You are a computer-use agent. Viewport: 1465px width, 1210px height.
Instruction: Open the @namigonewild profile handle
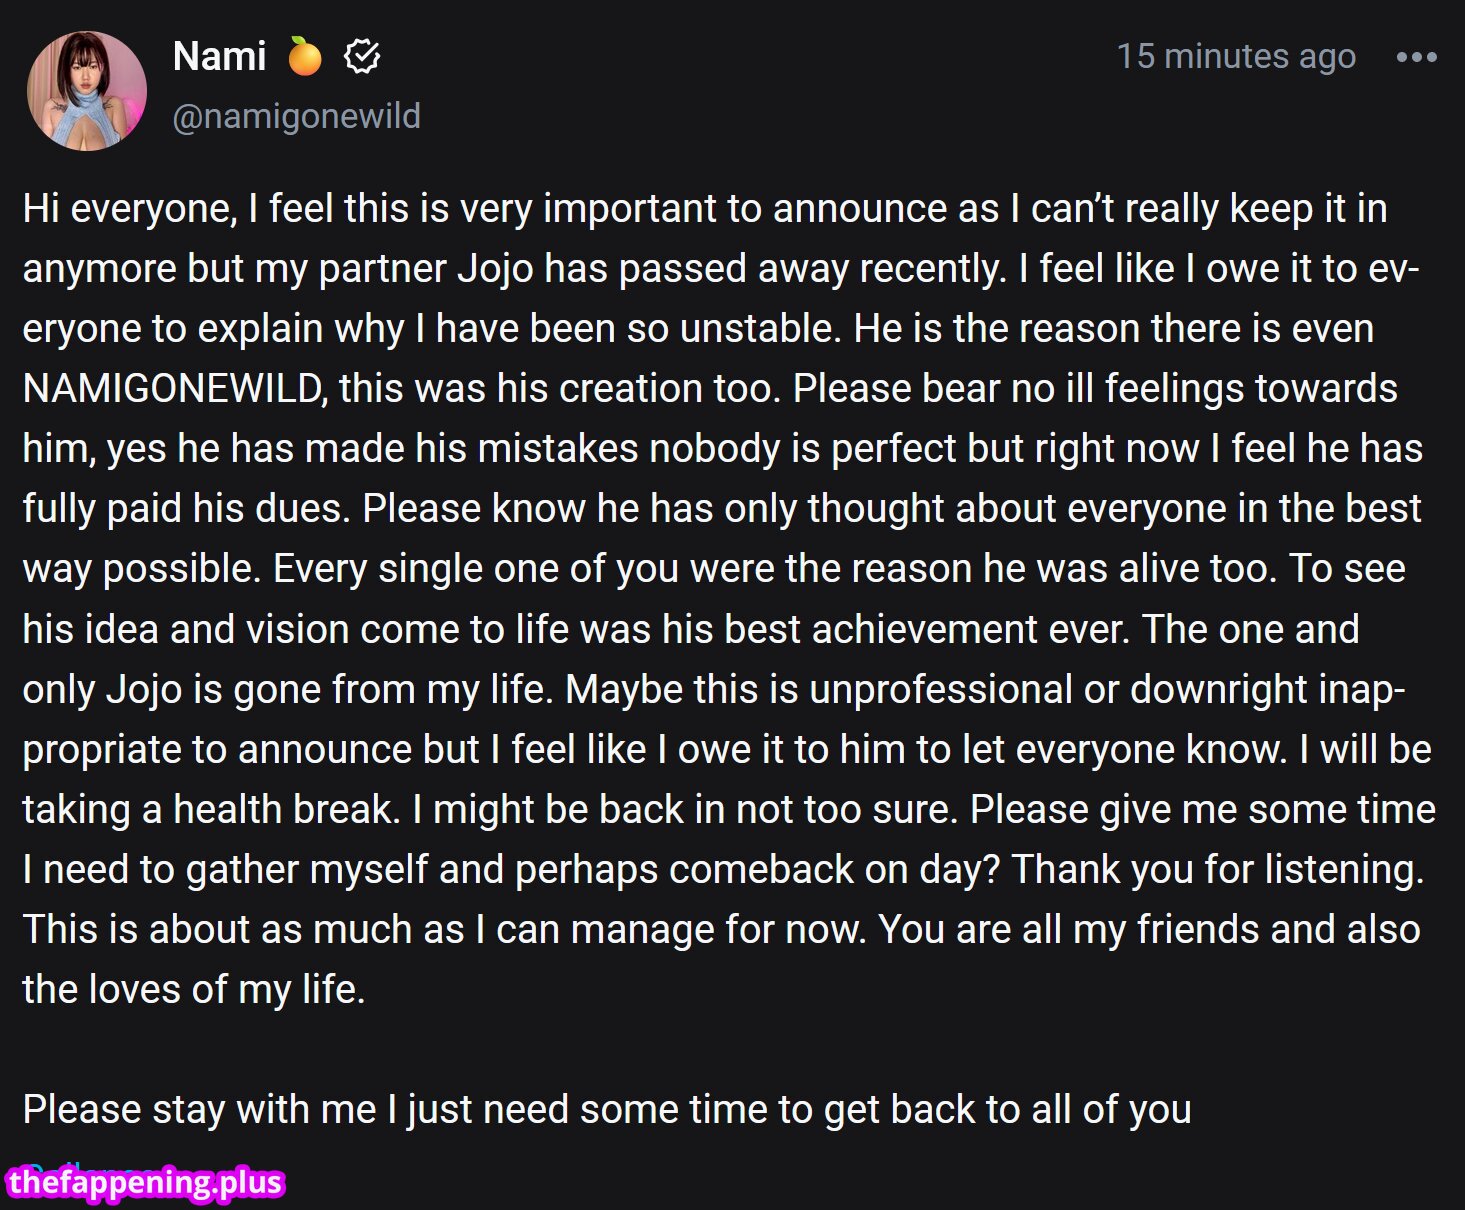[x=296, y=116]
